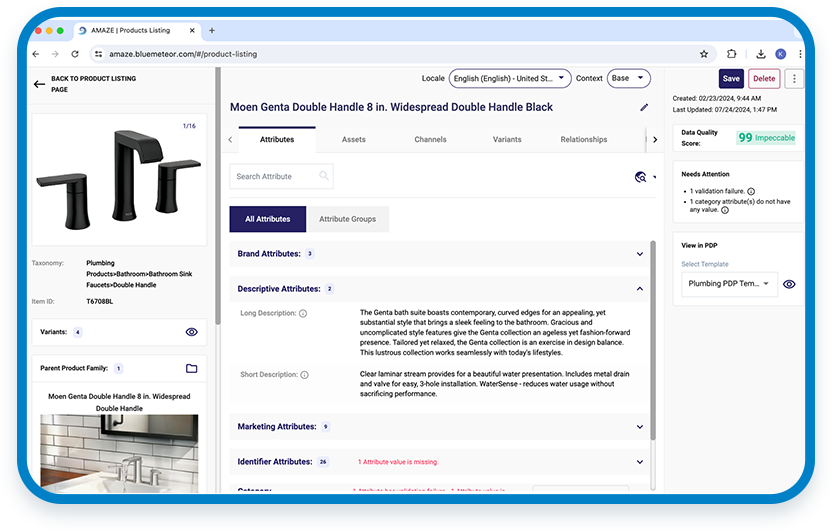The image size is (832, 531).
Task: Select the All Attributes view
Action: [x=267, y=219]
